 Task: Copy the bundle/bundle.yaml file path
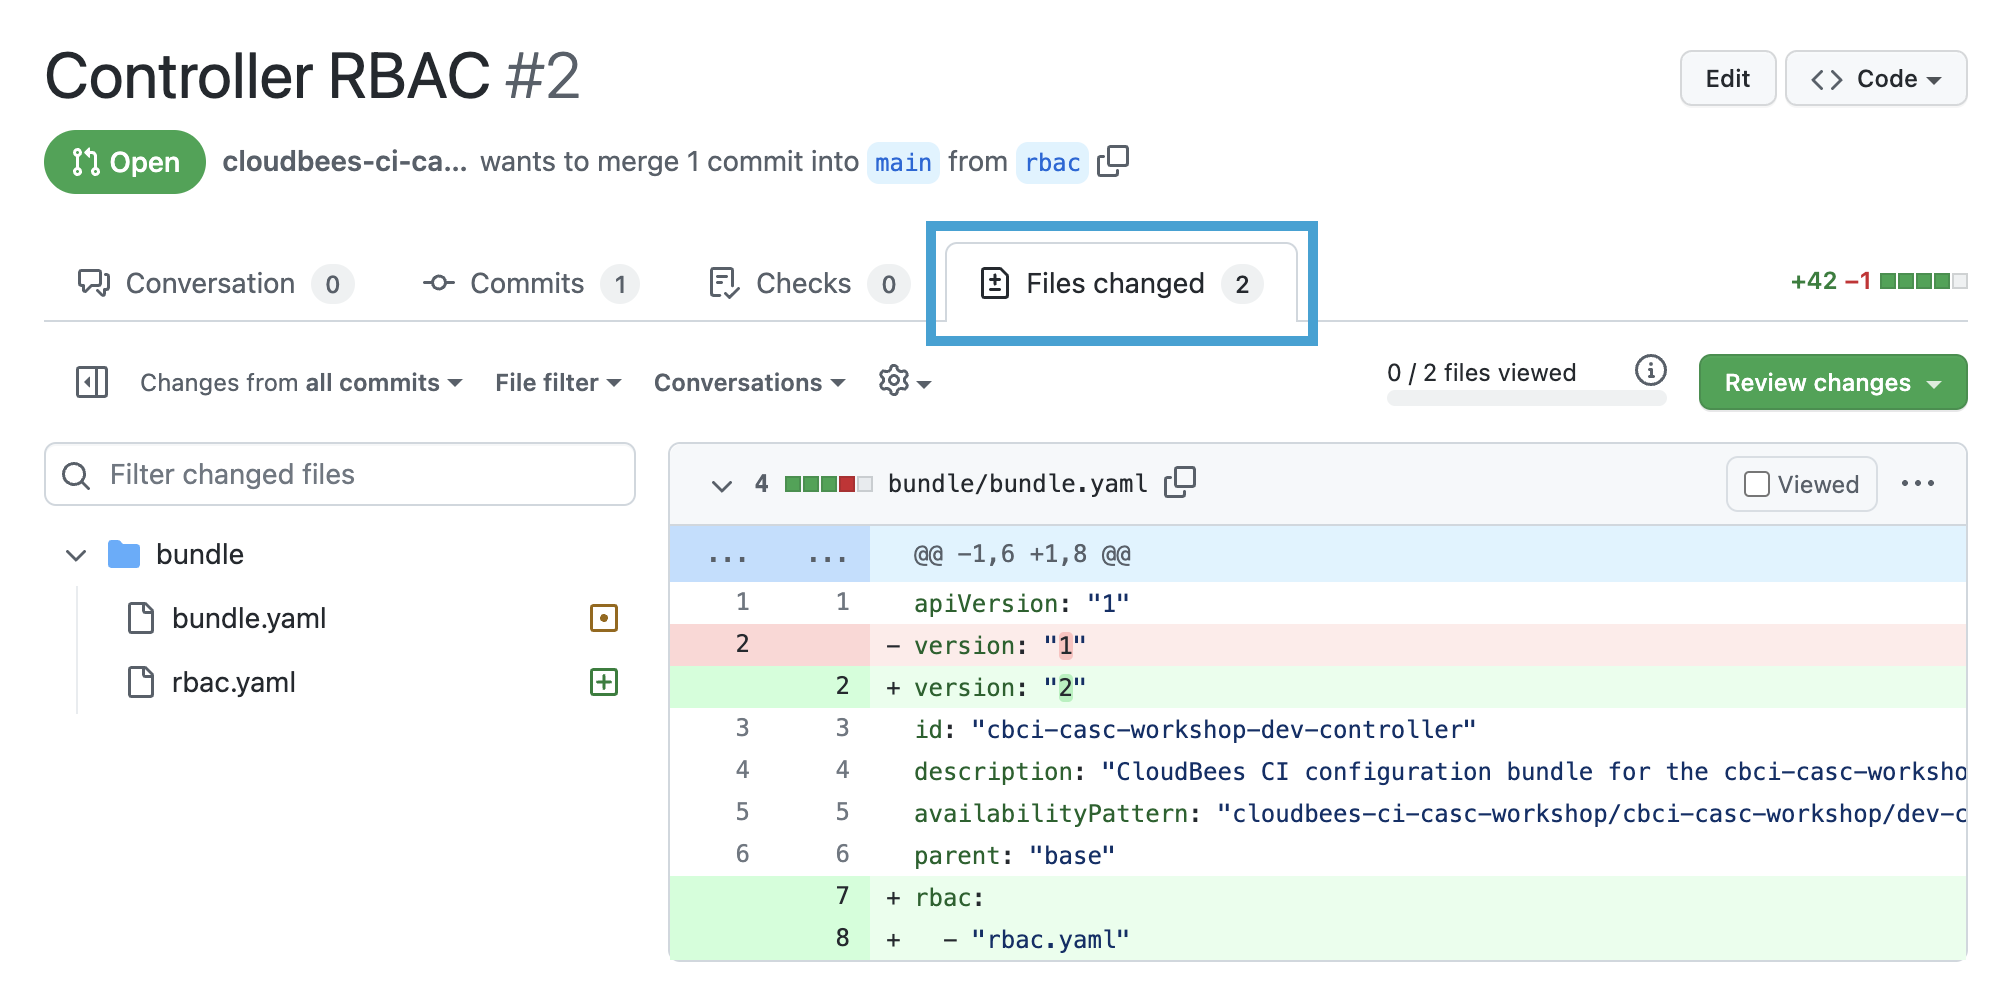point(1181,483)
